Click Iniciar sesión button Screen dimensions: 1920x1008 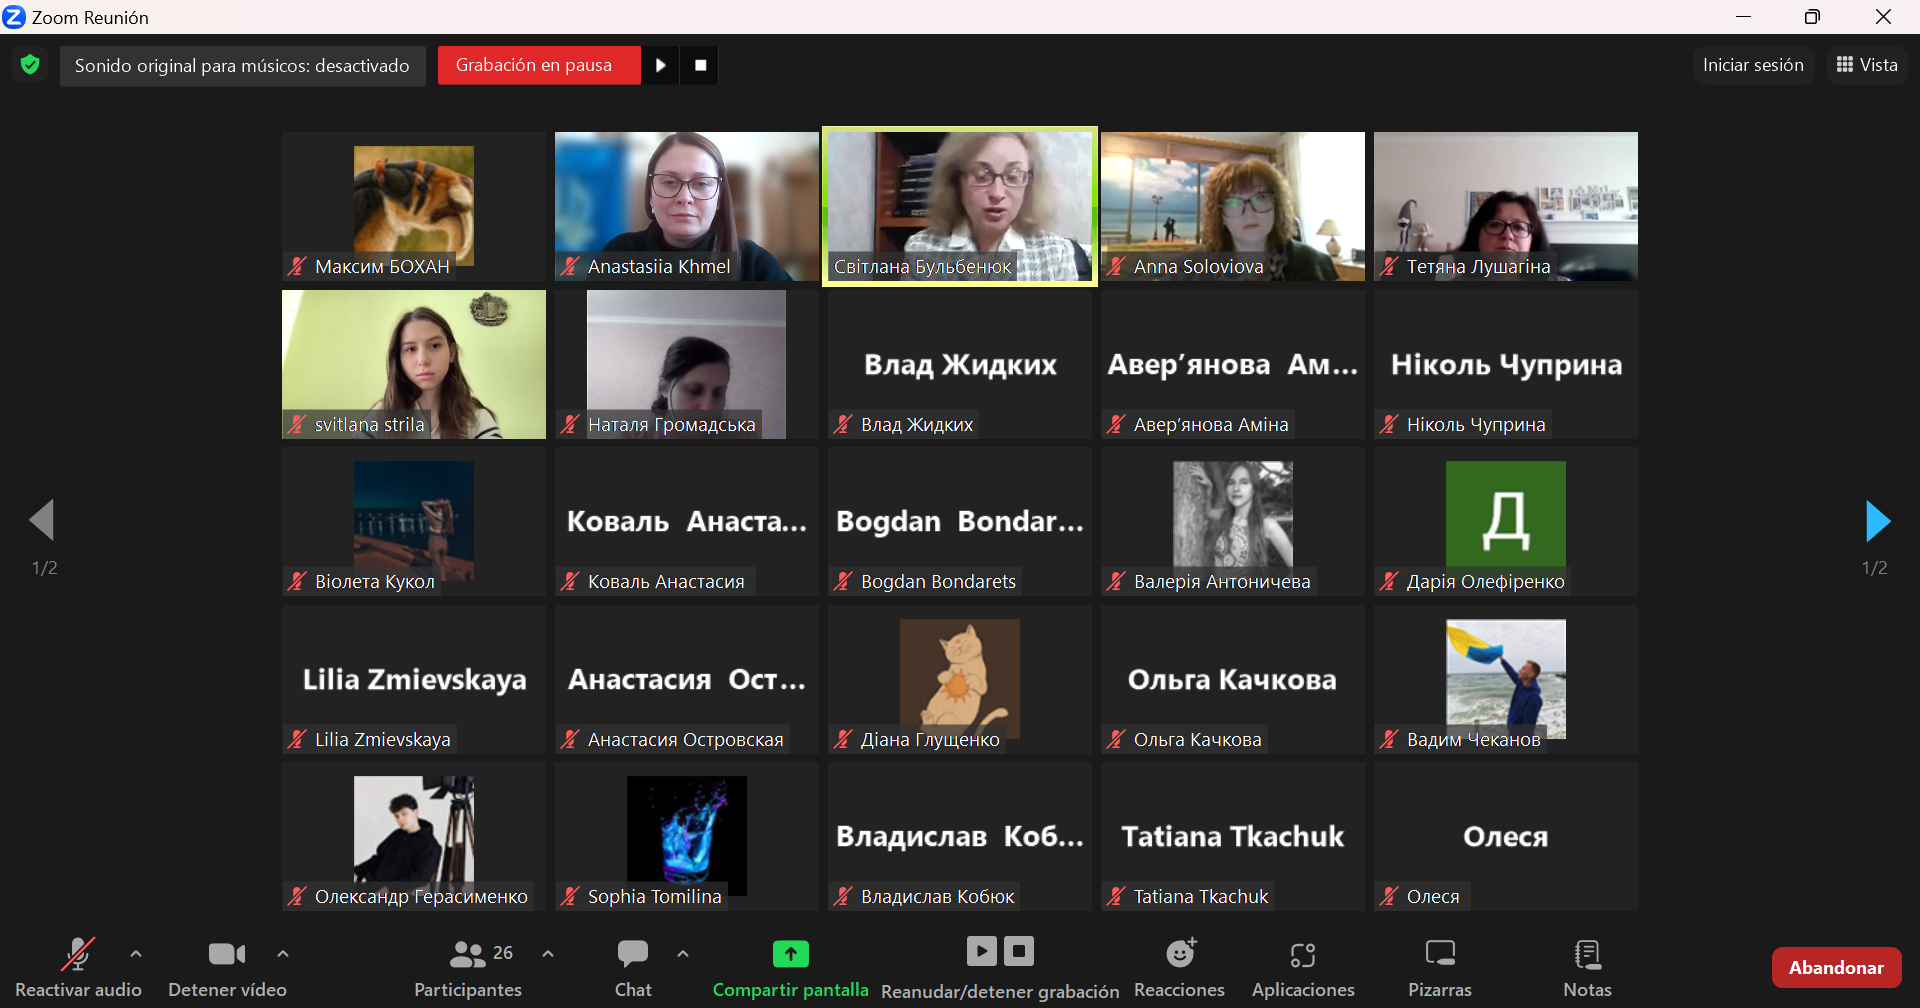click(1753, 65)
